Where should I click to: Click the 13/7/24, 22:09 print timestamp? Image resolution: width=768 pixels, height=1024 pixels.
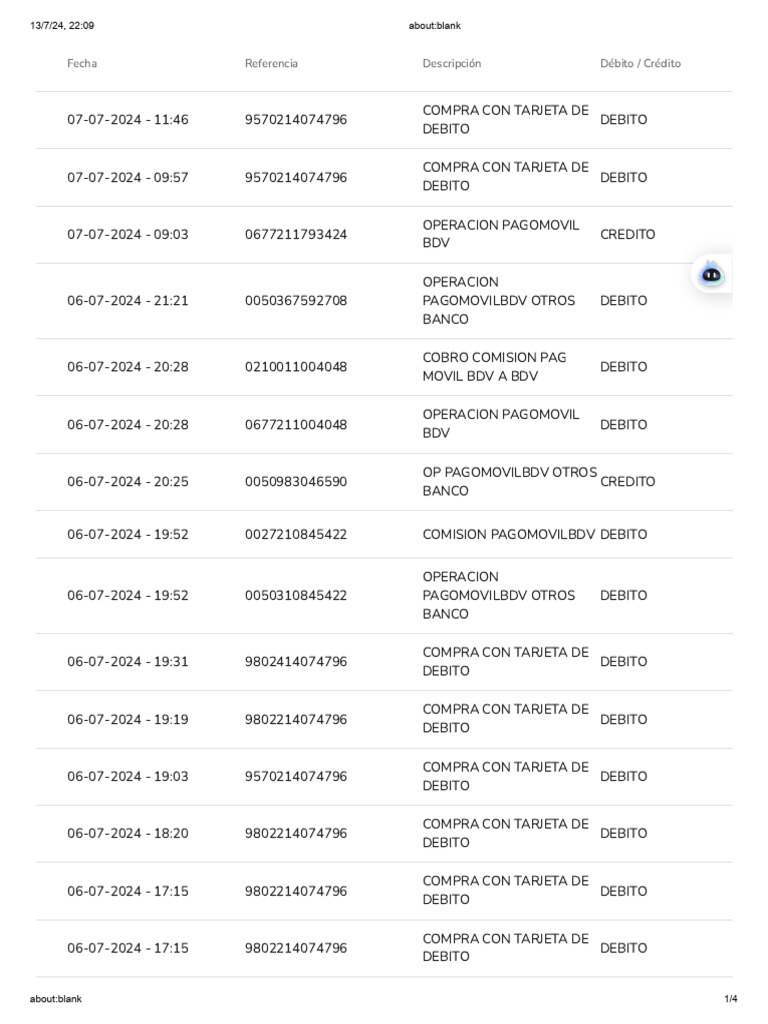62,26
